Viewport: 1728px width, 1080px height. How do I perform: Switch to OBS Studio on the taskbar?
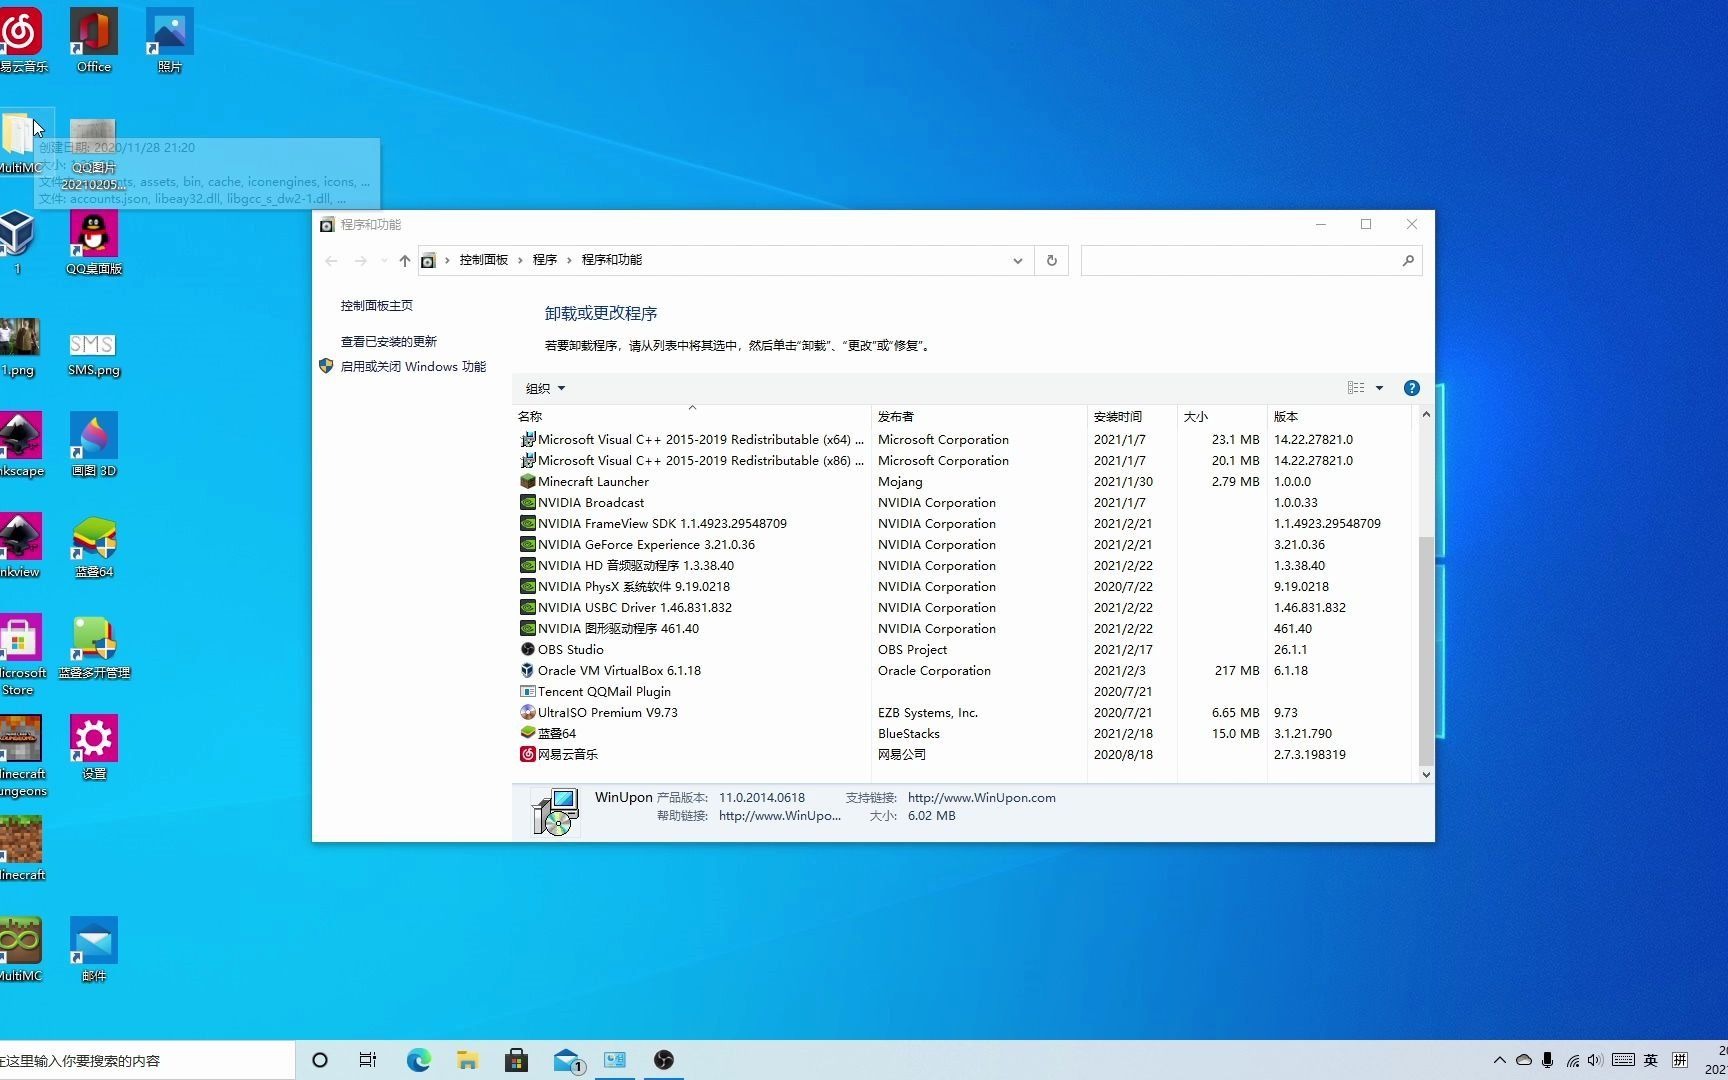(664, 1060)
